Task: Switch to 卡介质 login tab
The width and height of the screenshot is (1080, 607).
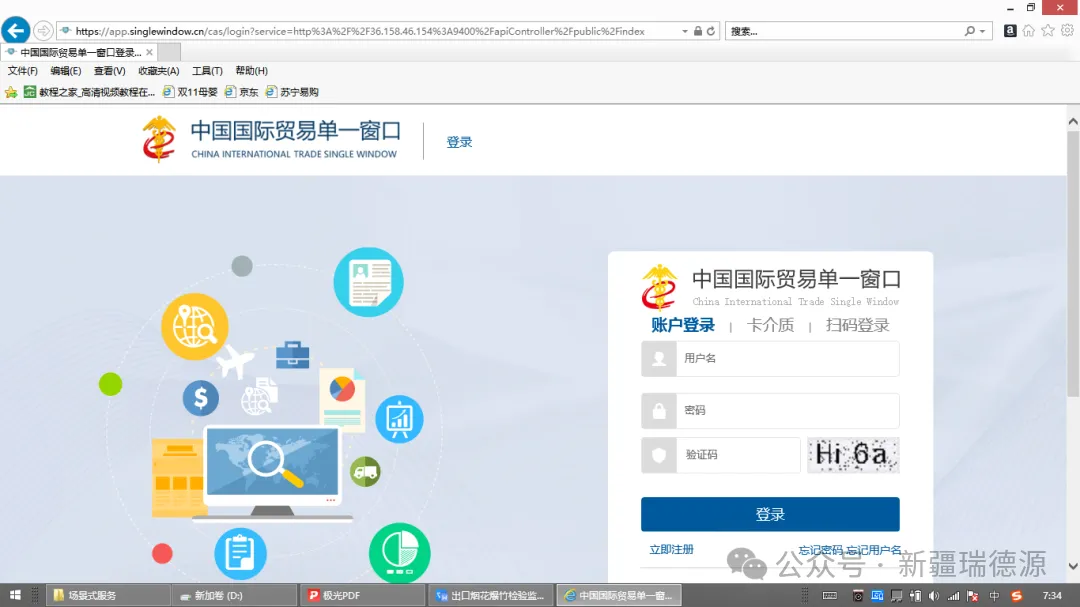Action: tap(770, 325)
